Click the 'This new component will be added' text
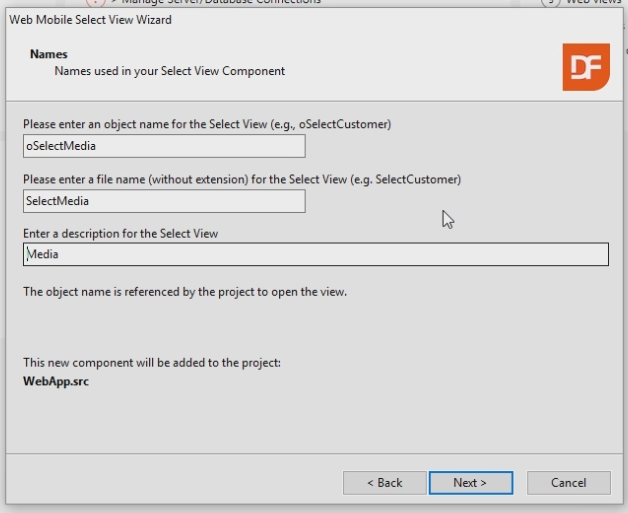628x513 pixels. [x=152, y=362]
